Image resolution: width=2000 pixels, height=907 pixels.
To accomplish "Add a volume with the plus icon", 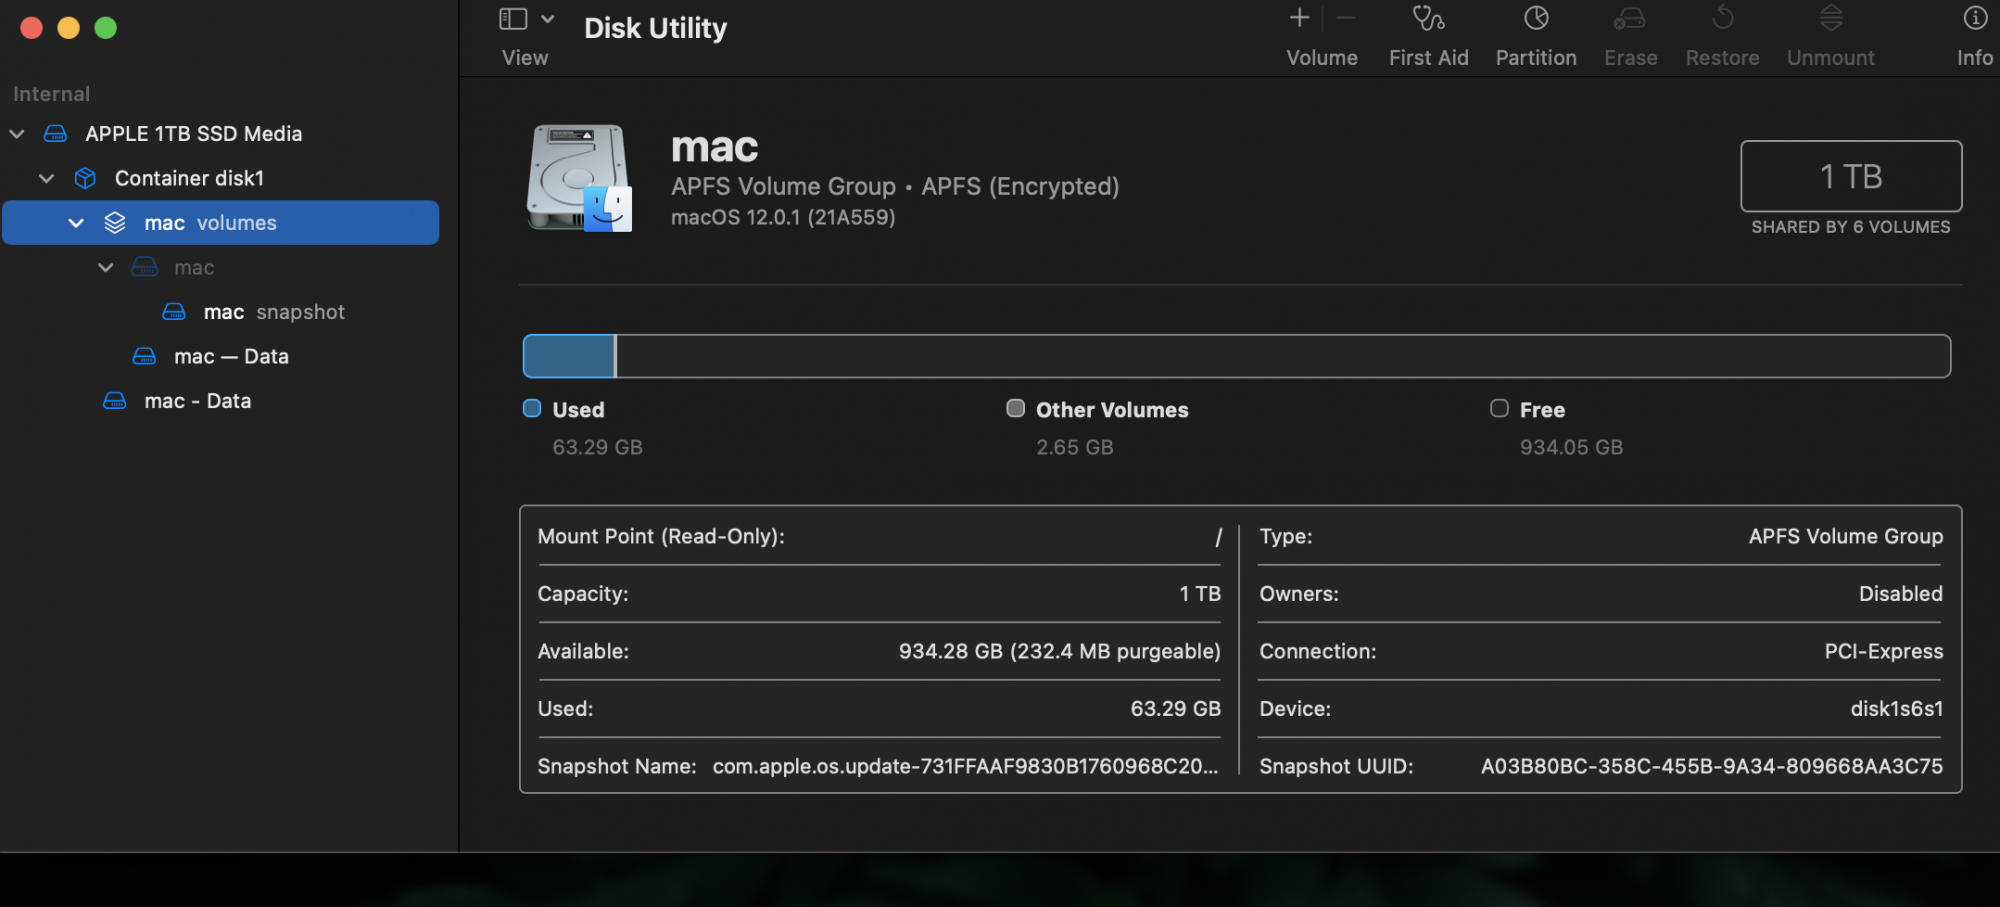I will 1299,18.
